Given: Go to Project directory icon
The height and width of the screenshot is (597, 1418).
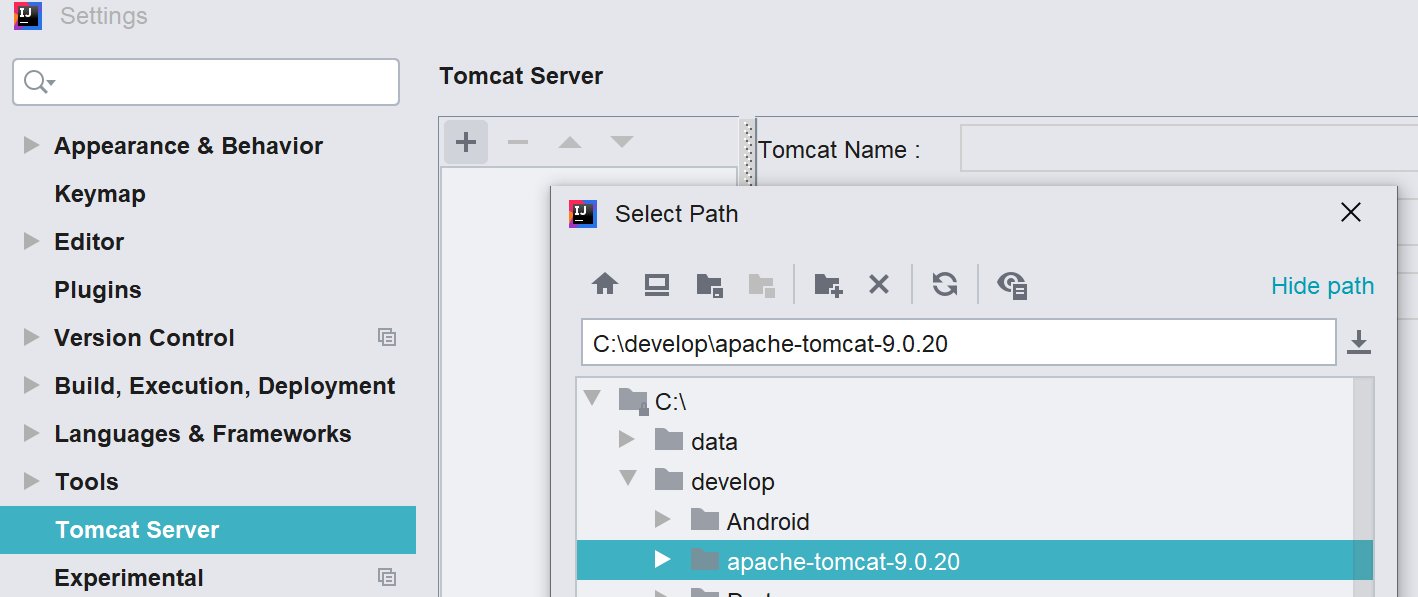Looking at the screenshot, I should pos(710,286).
